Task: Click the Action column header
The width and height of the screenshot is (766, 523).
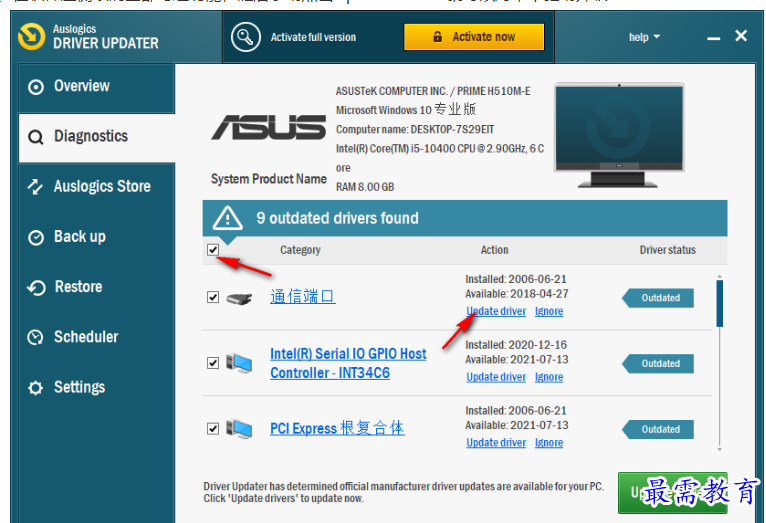Action: pyautogui.click(x=494, y=251)
